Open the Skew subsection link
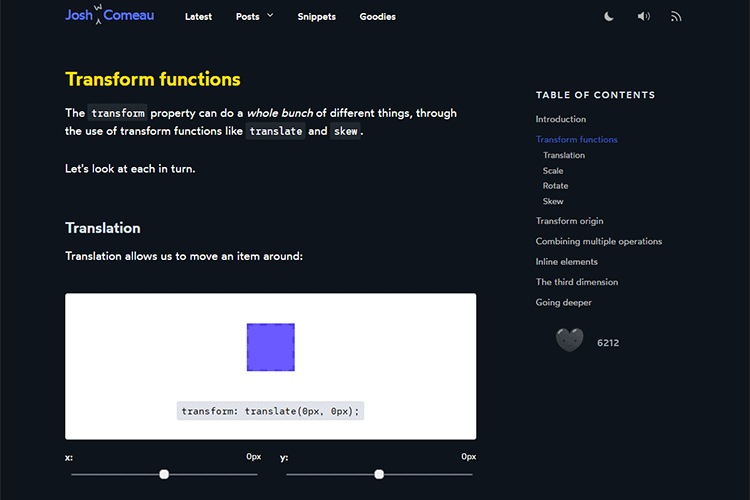Screen dimensions: 750x500 pyautogui.click(x=553, y=202)
